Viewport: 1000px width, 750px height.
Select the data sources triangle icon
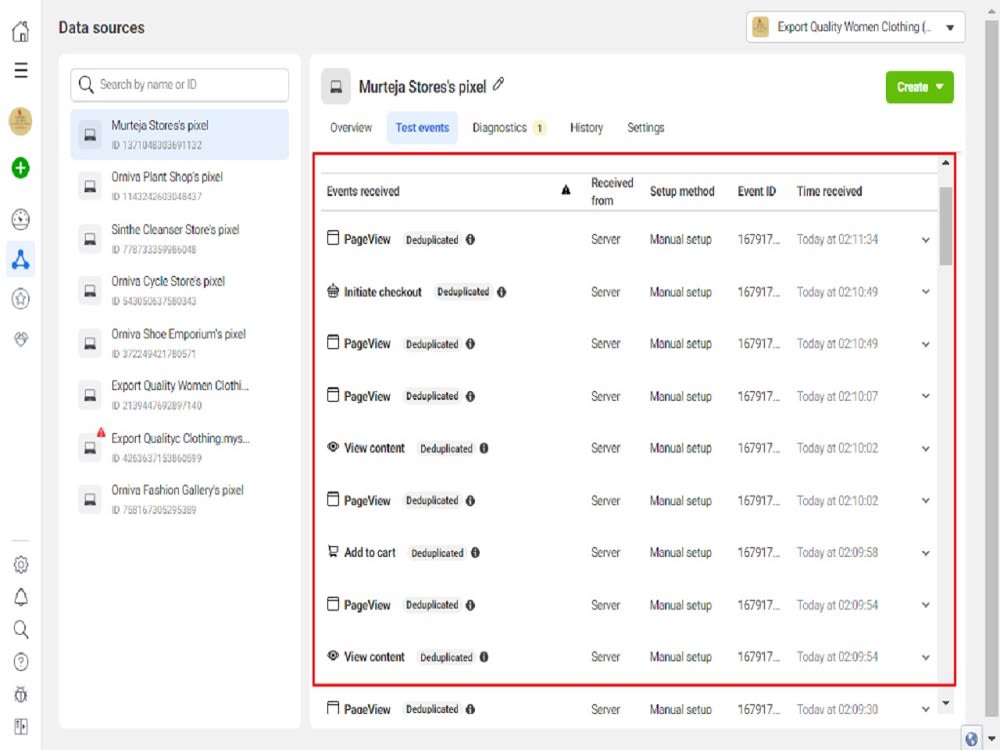pos(20,259)
